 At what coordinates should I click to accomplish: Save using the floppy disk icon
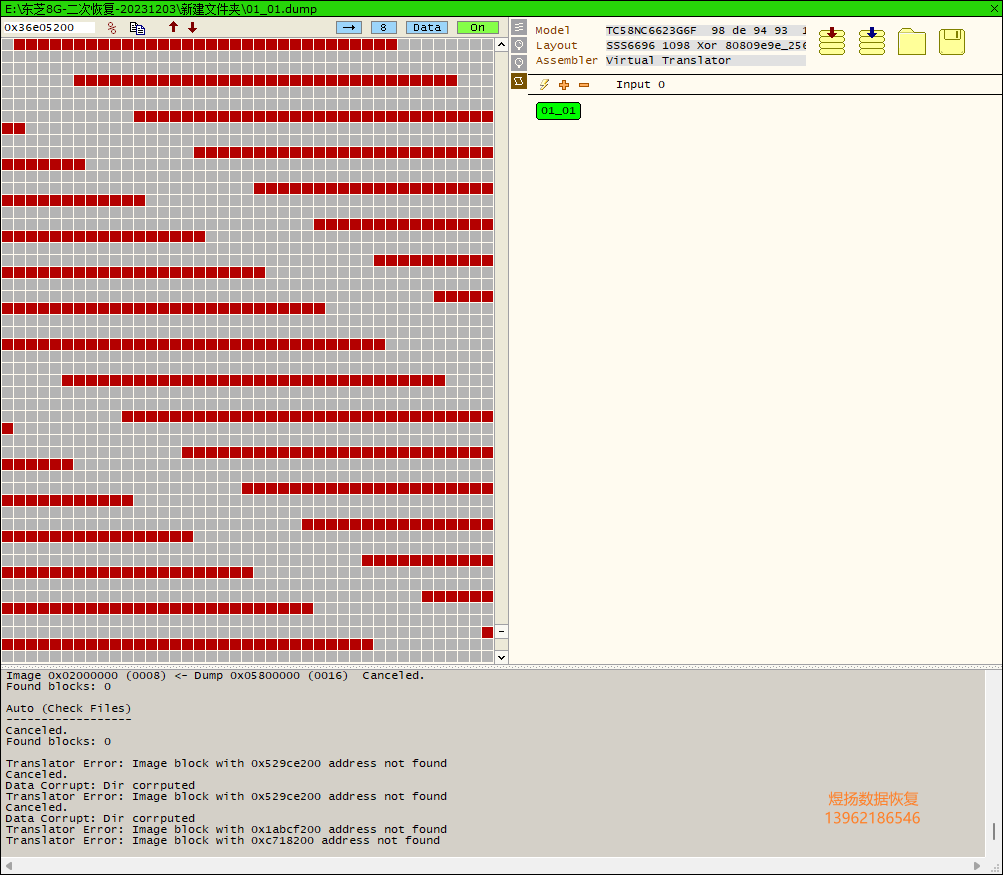click(952, 42)
